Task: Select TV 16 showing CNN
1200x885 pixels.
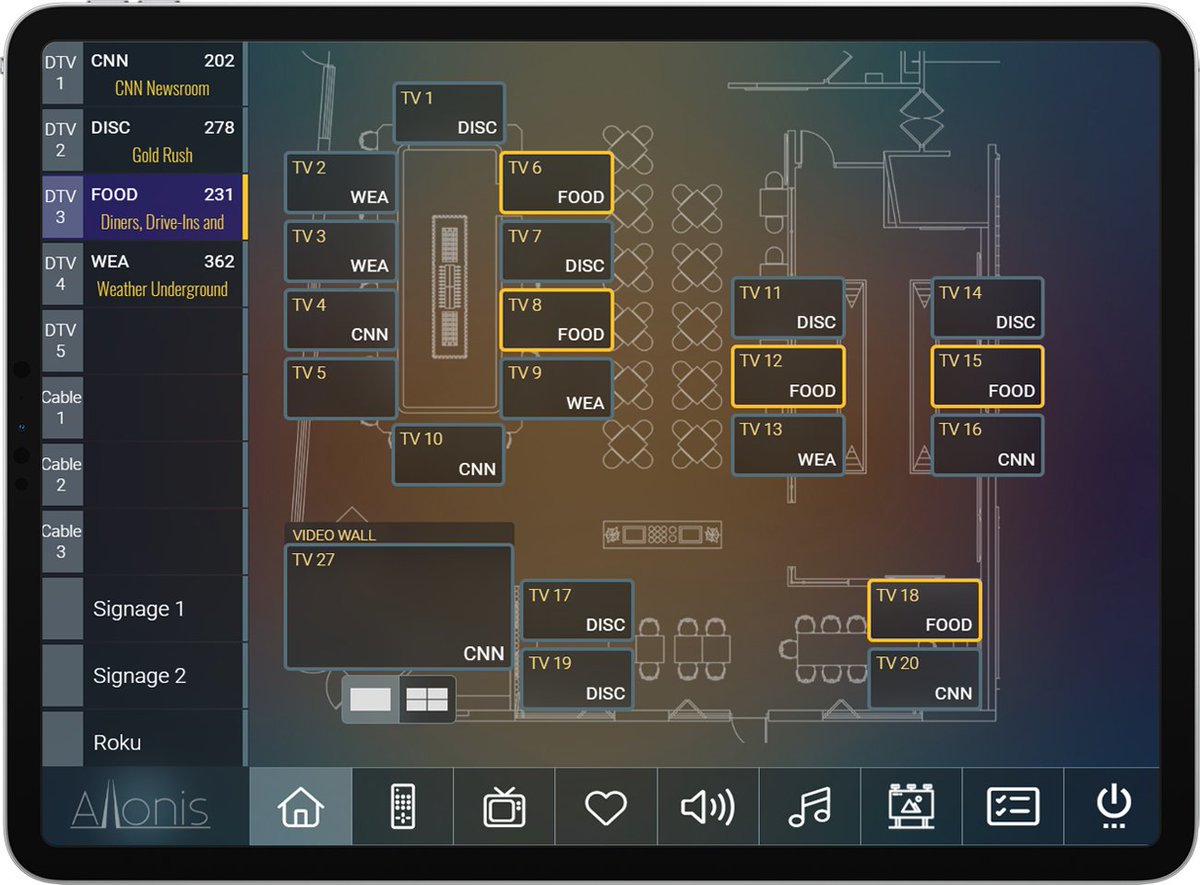Action: [x=987, y=445]
